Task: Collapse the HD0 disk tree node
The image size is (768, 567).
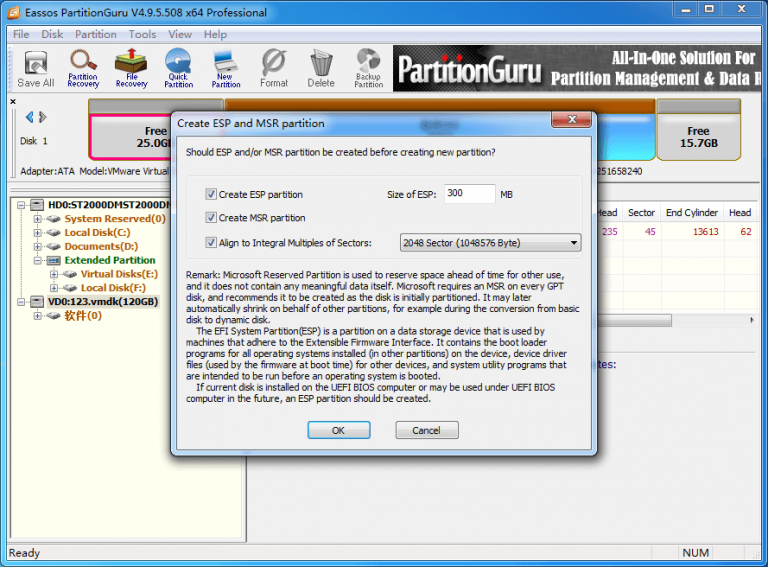Action: click(x=23, y=205)
